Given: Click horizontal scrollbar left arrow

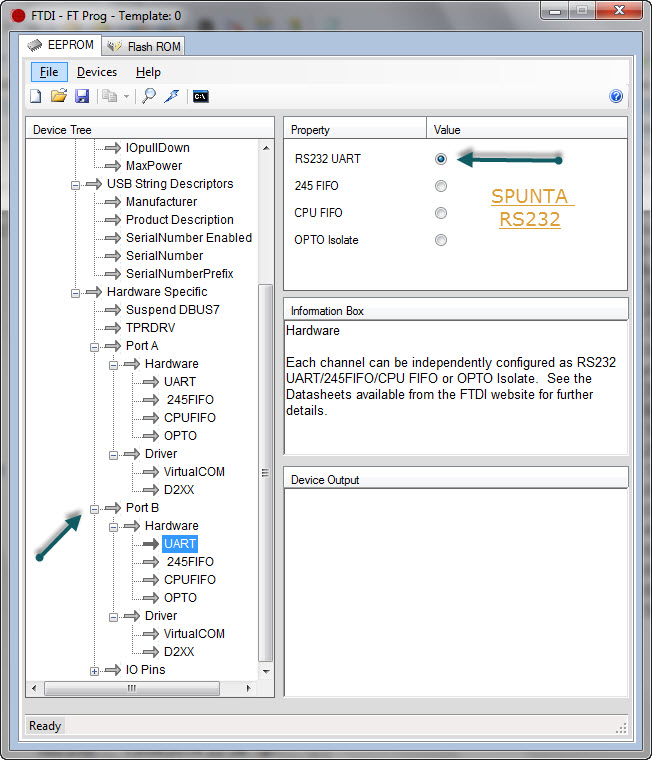Looking at the screenshot, I should click(x=33, y=688).
